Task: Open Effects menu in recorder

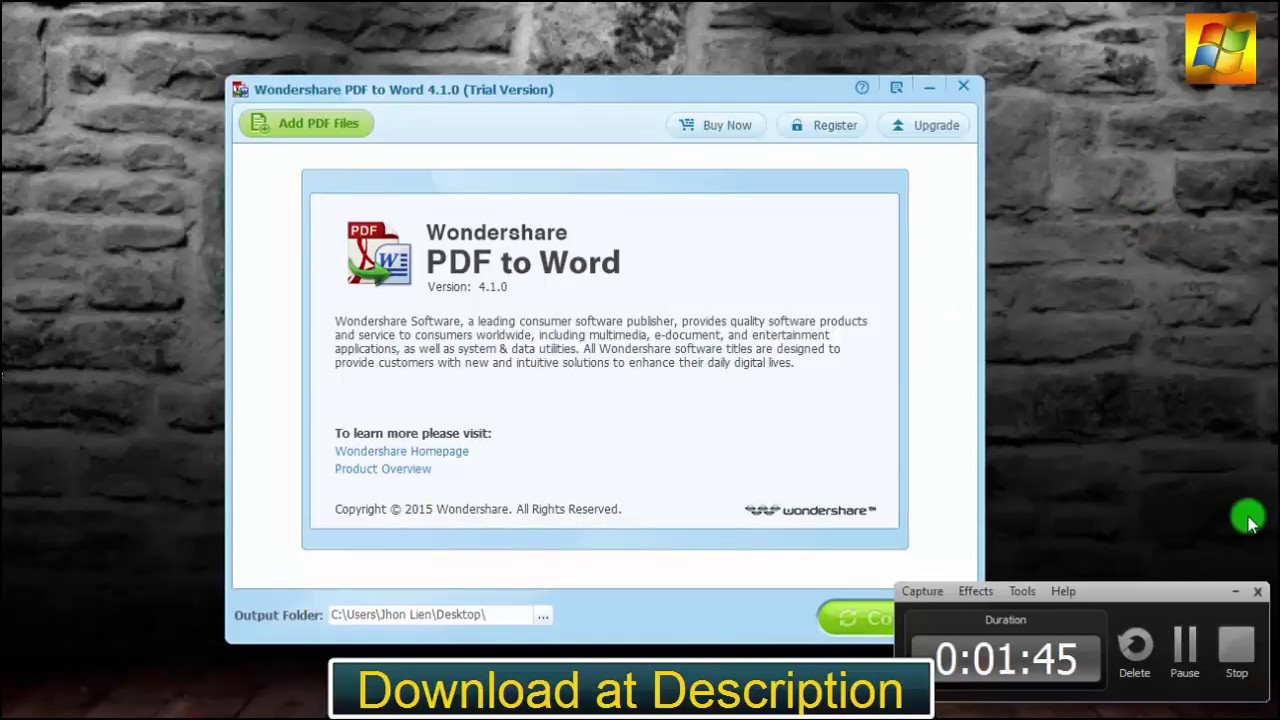Action: [x=975, y=591]
